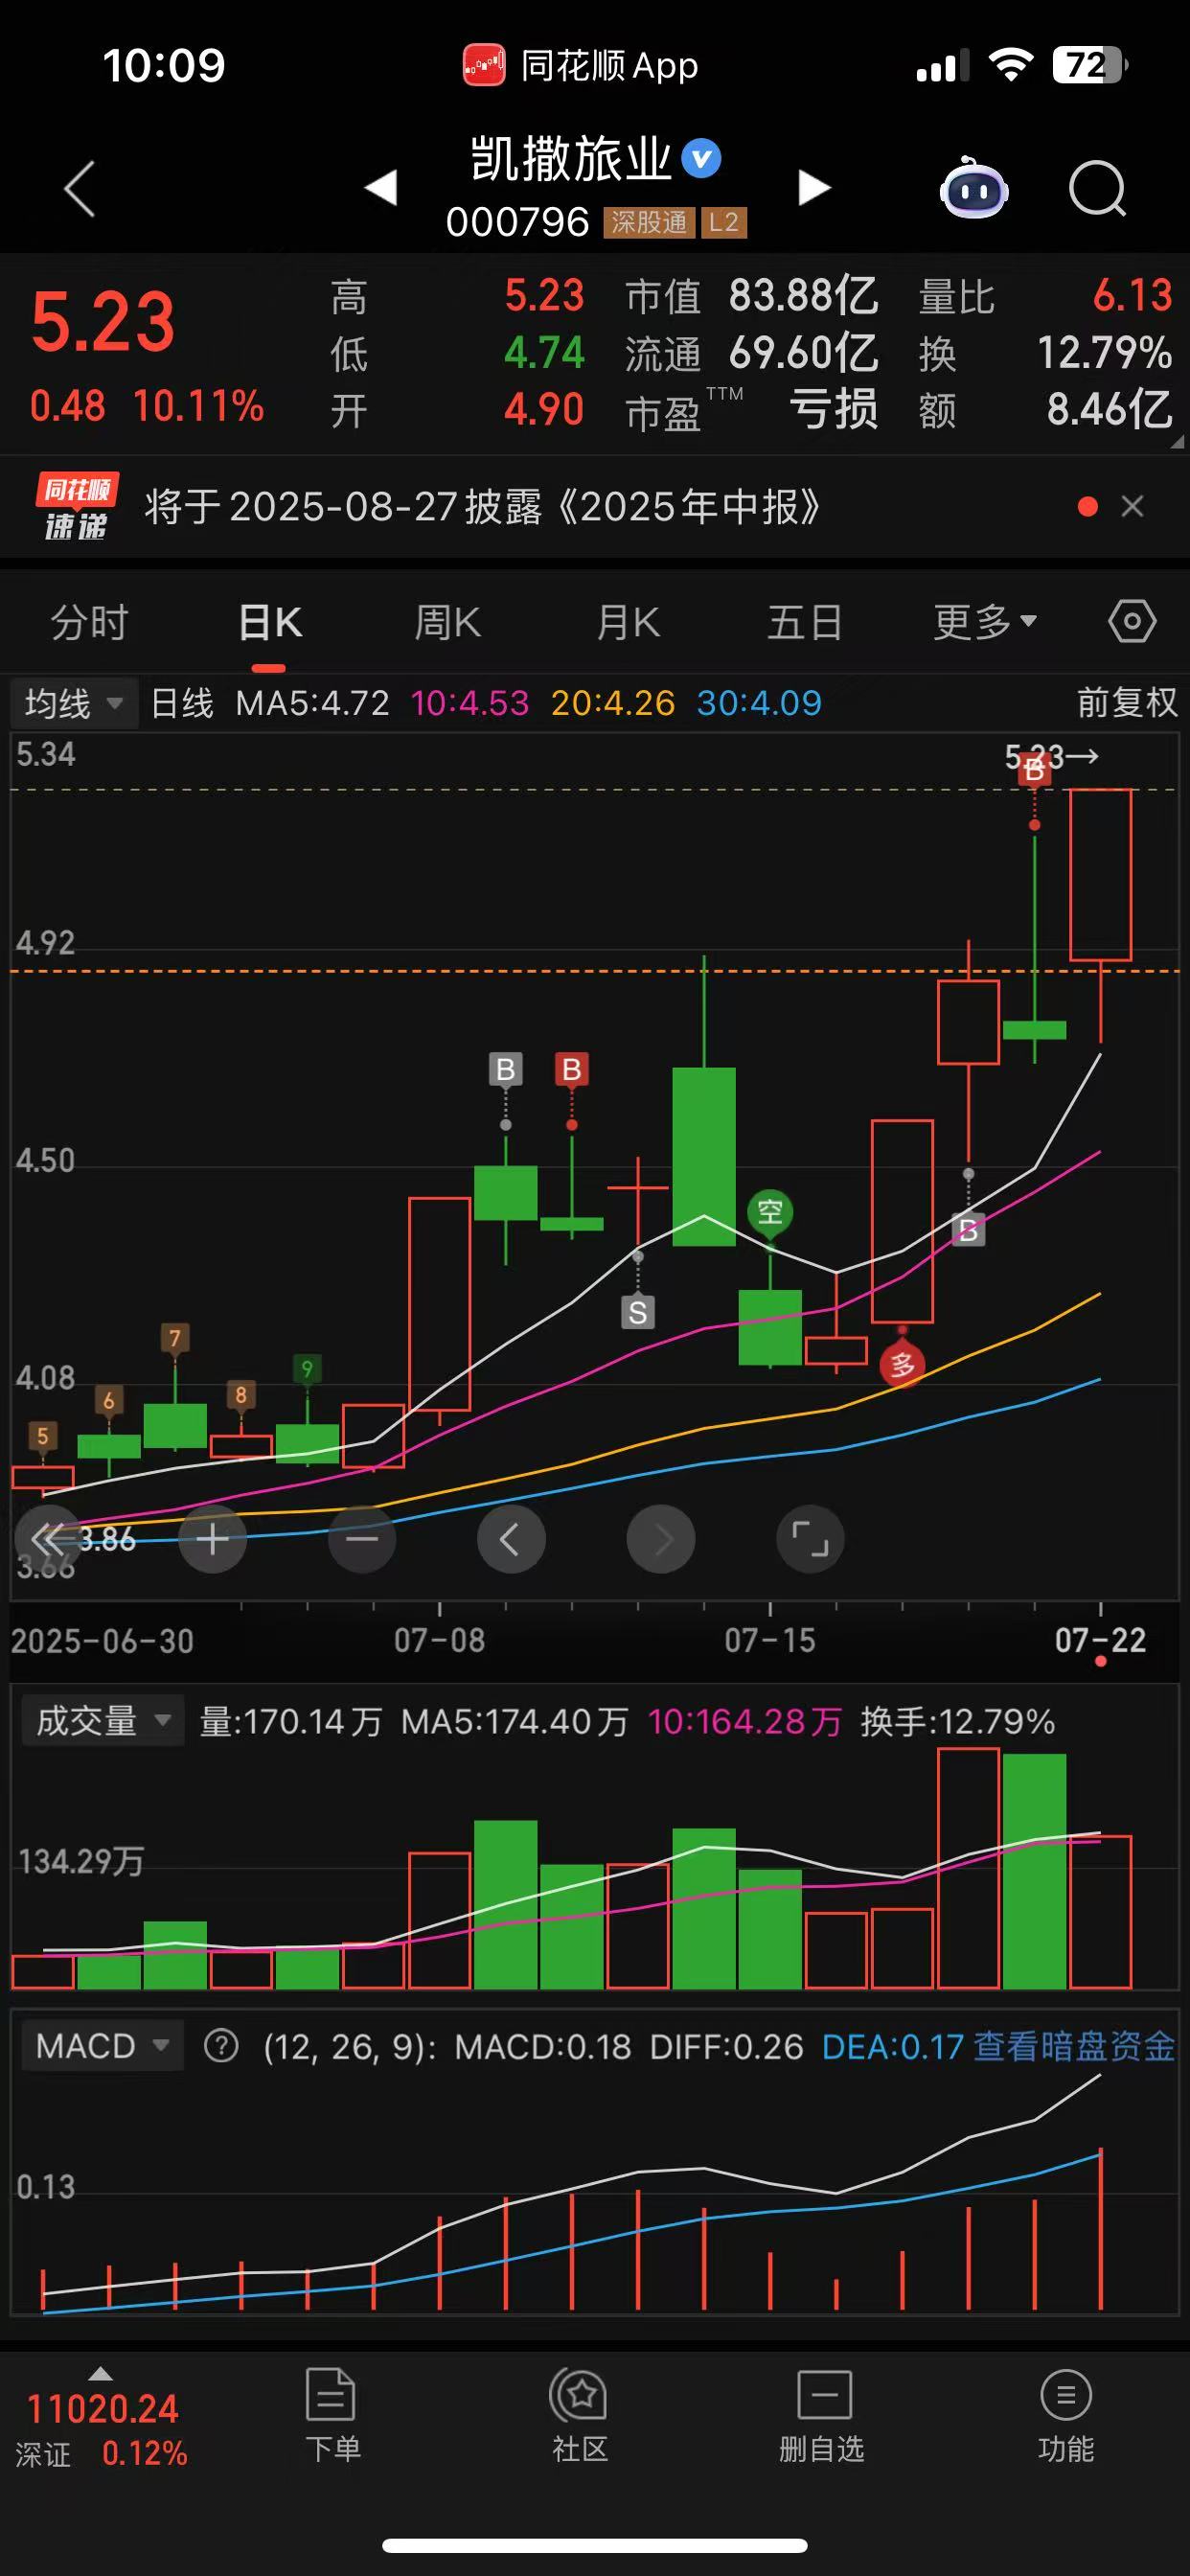Switch to the 月K tab
The image size is (1190, 2576).
(x=628, y=622)
